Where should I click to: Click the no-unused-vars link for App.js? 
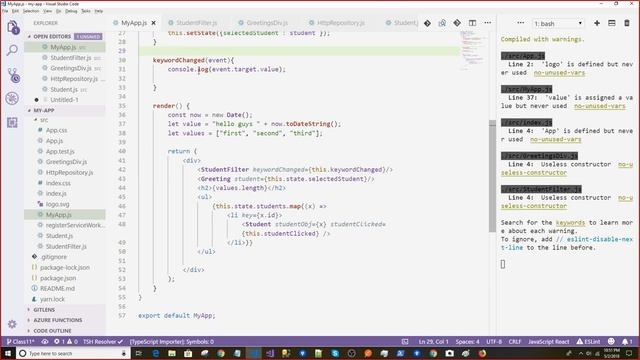click(559, 73)
